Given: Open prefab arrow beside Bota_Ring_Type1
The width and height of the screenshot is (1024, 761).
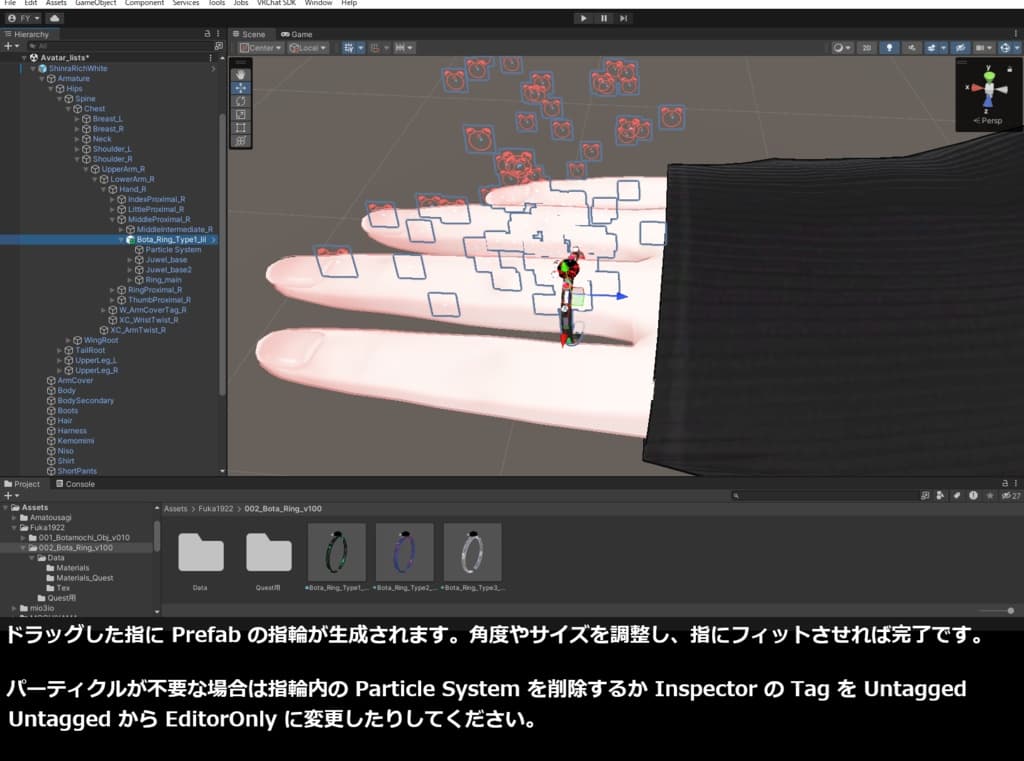Looking at the screenshot, I should (214, 240).
